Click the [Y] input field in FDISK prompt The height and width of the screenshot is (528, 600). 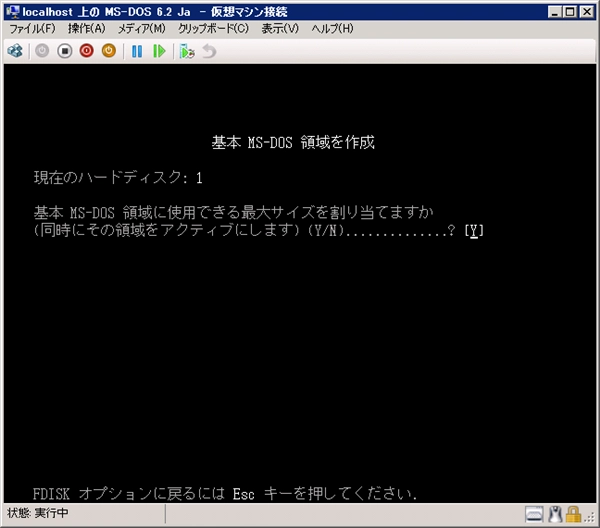(474, 231)
